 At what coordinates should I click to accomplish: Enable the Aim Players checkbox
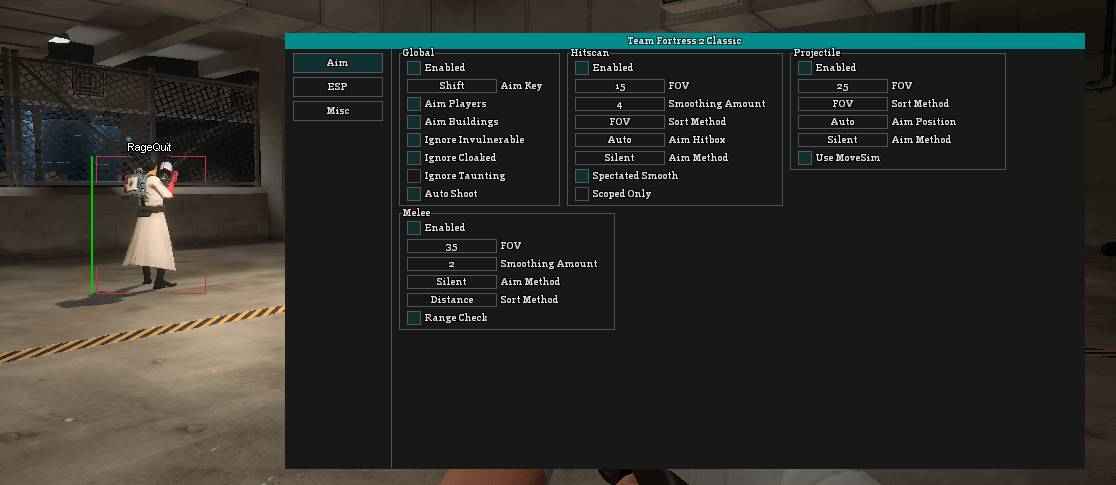[414, 104]
